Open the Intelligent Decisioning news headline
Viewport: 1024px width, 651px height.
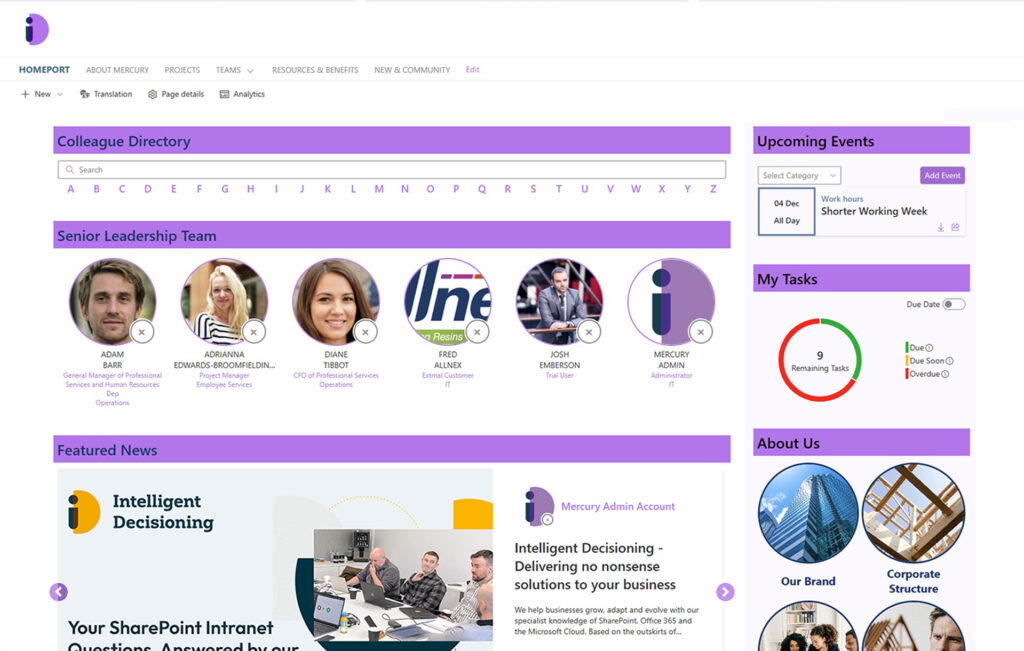[x=595, y=566]
